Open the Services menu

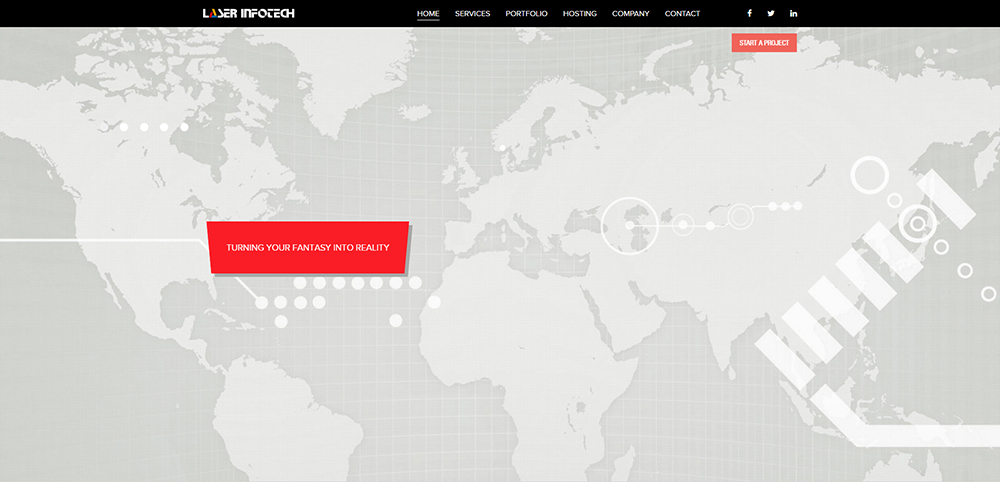coord(472,14)
